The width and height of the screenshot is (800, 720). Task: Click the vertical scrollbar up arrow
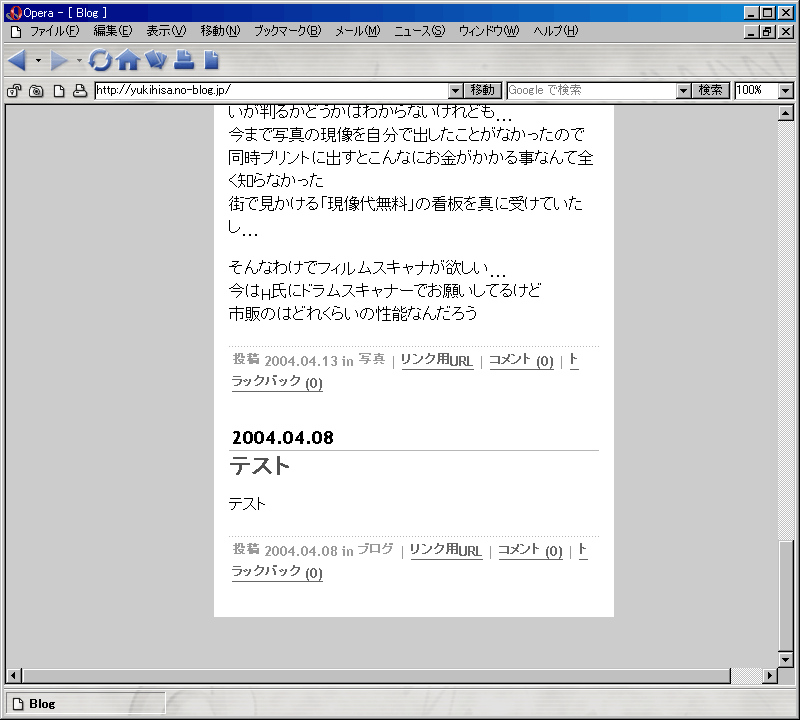pos(786,113)
